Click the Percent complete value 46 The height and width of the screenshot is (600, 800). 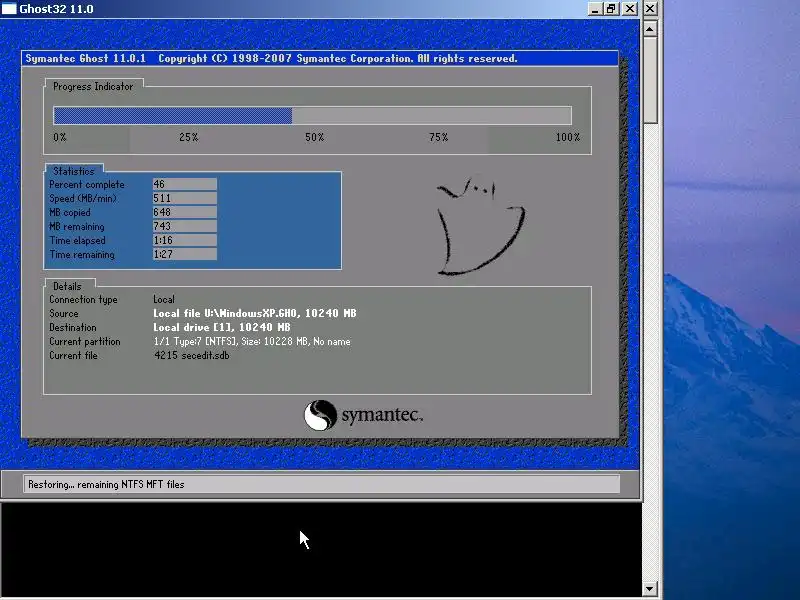(x=185, y=184)
